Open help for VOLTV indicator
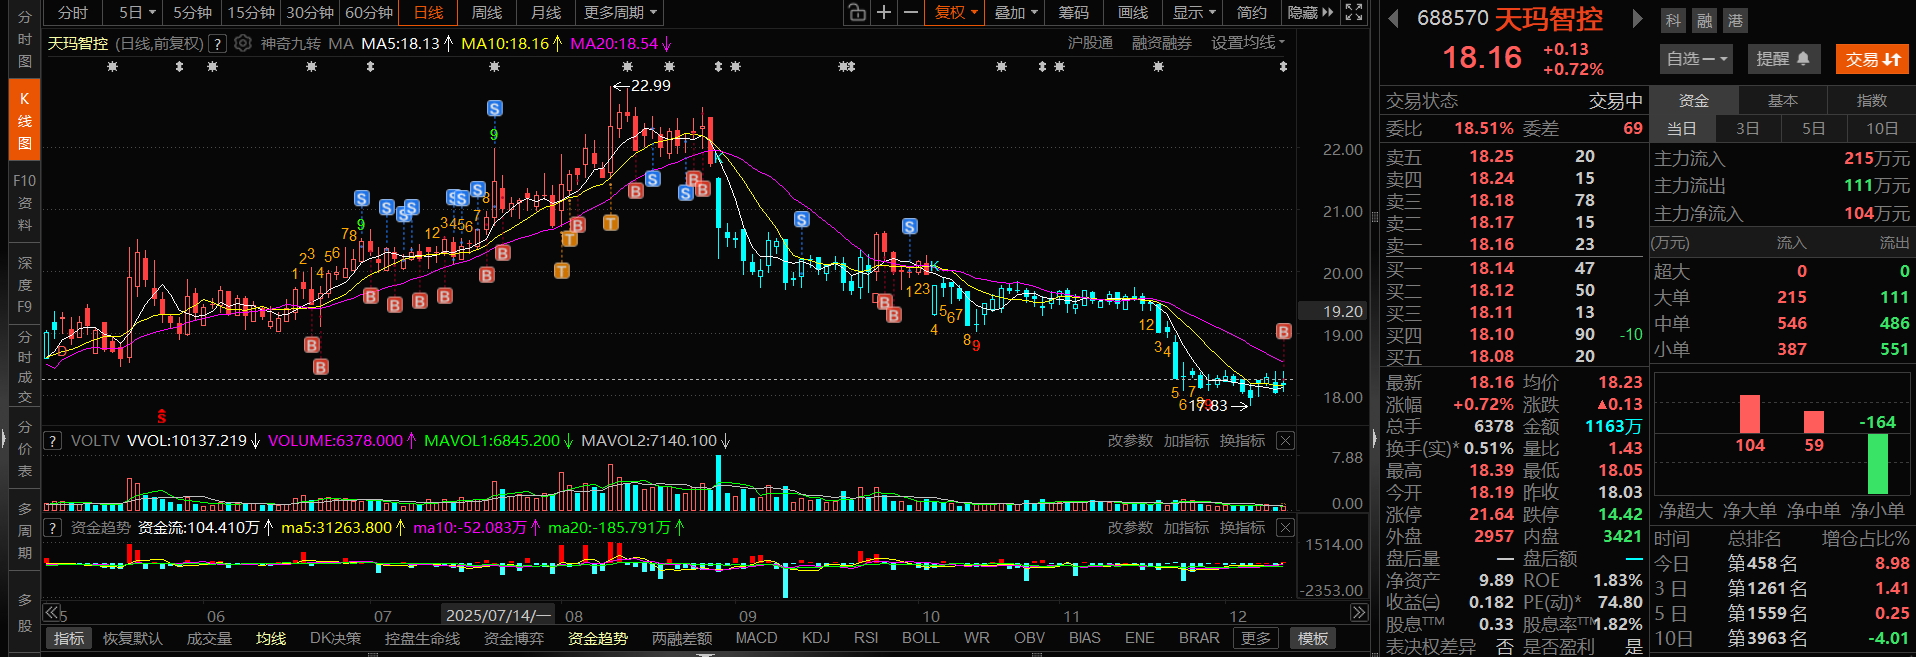Viewport: 1916px width, 657px height. (53, 440)
